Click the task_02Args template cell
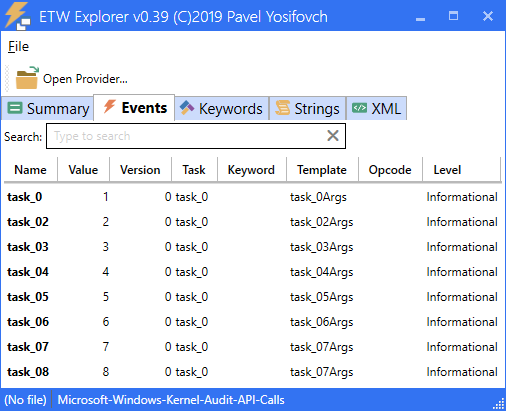The width and height of the screenshot is (506, 411). (322, 222)
